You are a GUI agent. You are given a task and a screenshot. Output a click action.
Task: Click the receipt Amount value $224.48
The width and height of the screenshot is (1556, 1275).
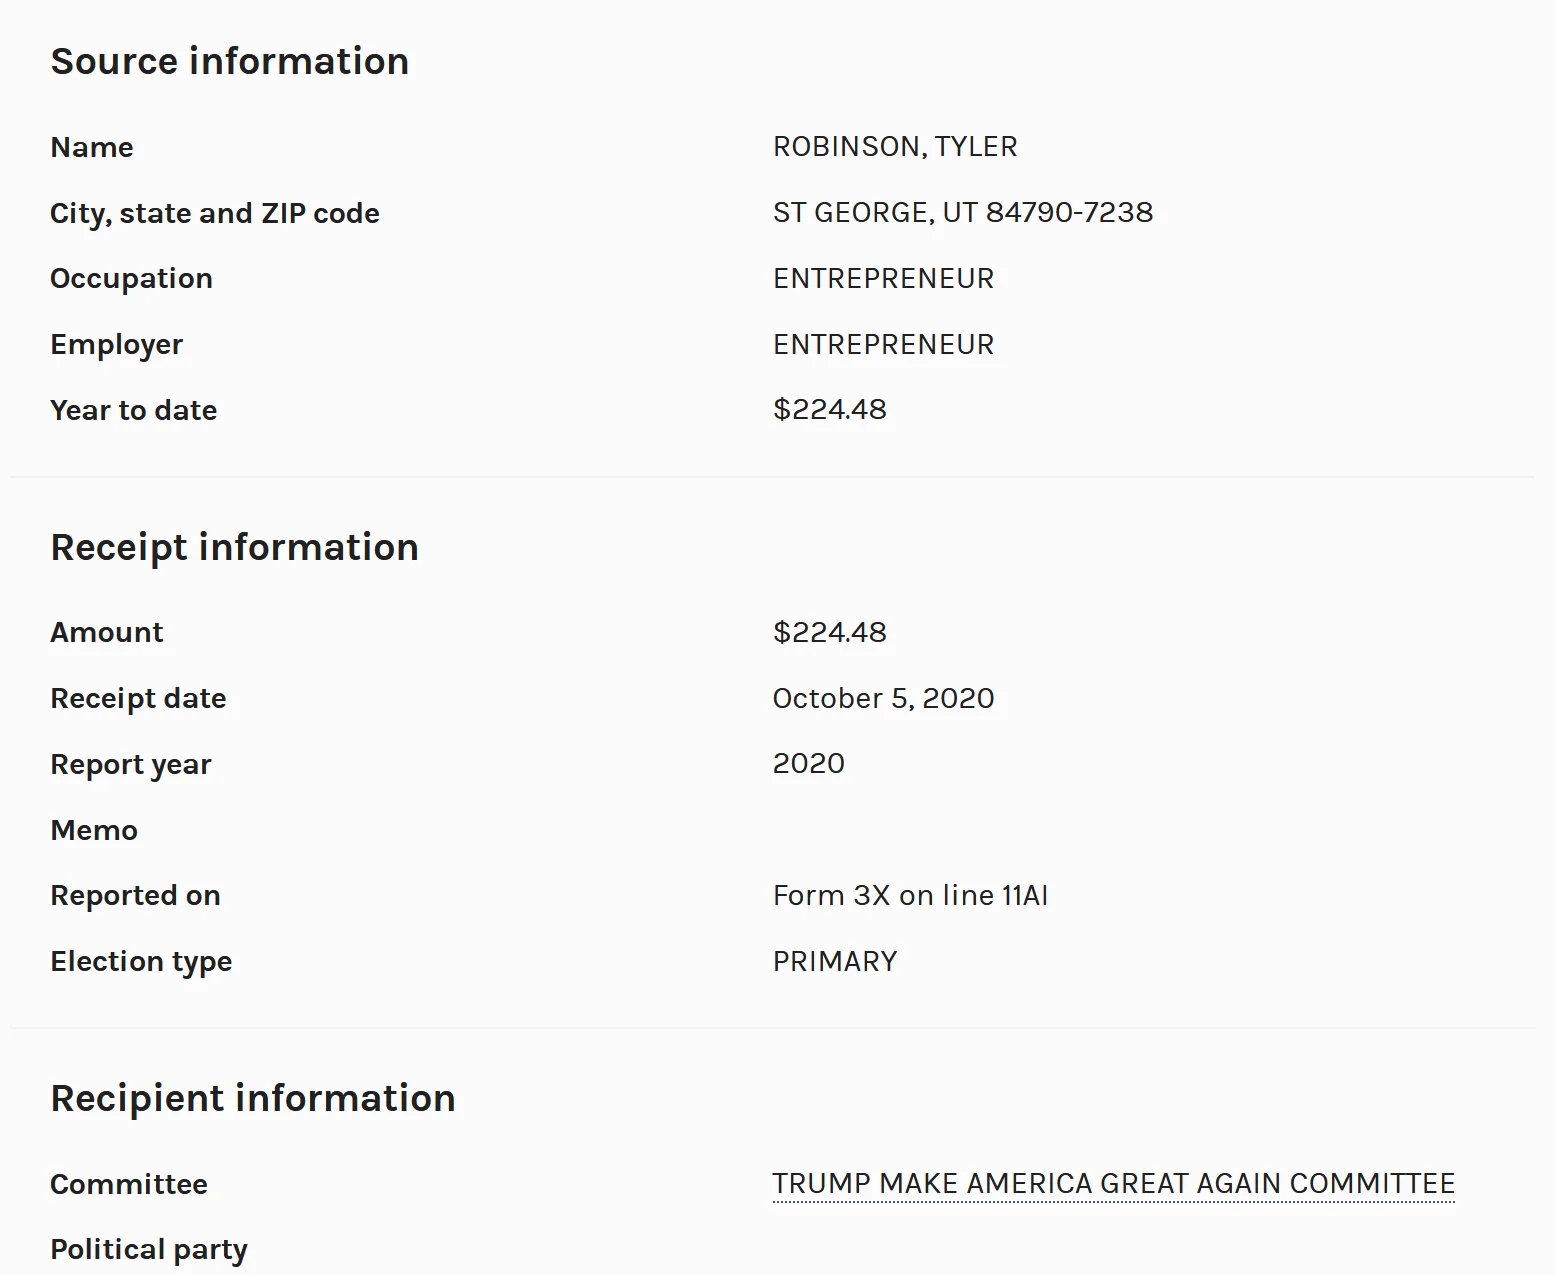click(829, 632)
